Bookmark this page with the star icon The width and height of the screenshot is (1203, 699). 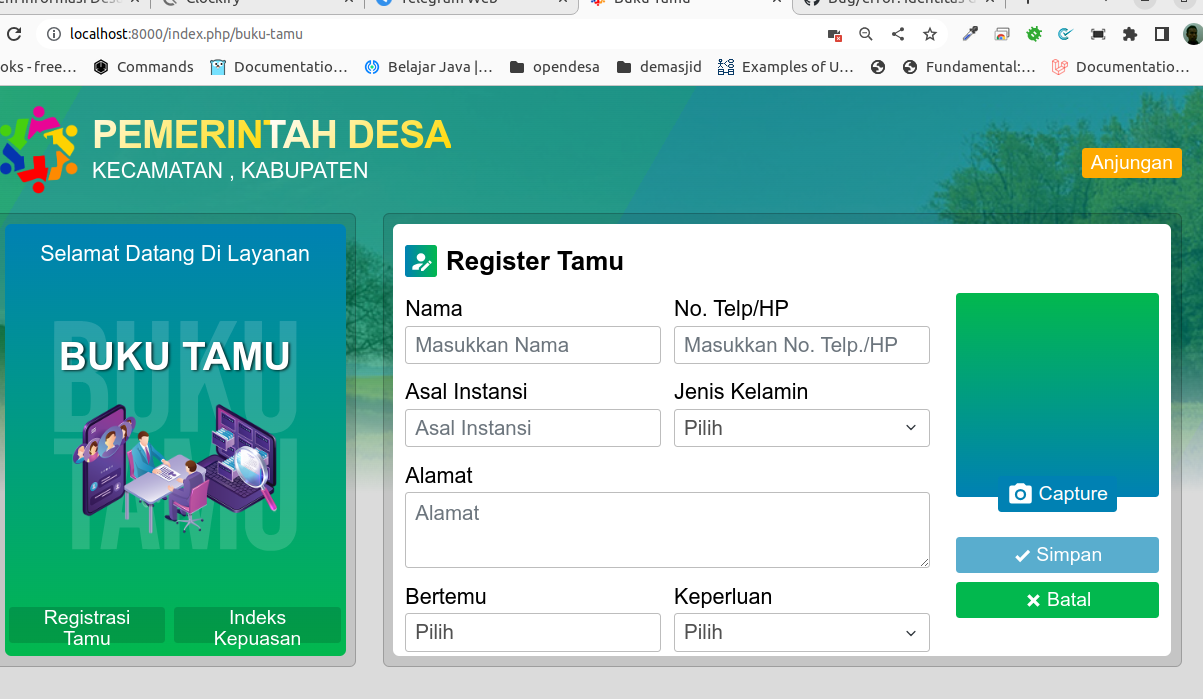click(930, 33)
